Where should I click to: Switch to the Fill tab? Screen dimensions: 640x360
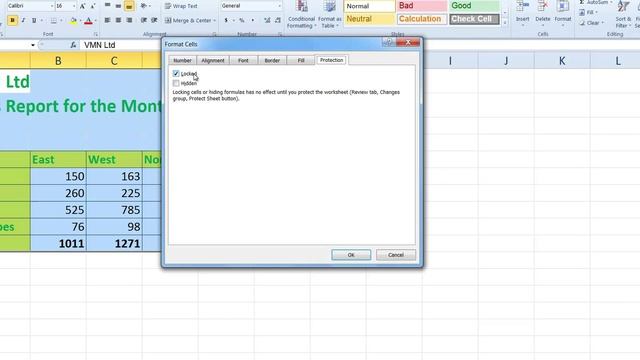(x=301, y=60)
